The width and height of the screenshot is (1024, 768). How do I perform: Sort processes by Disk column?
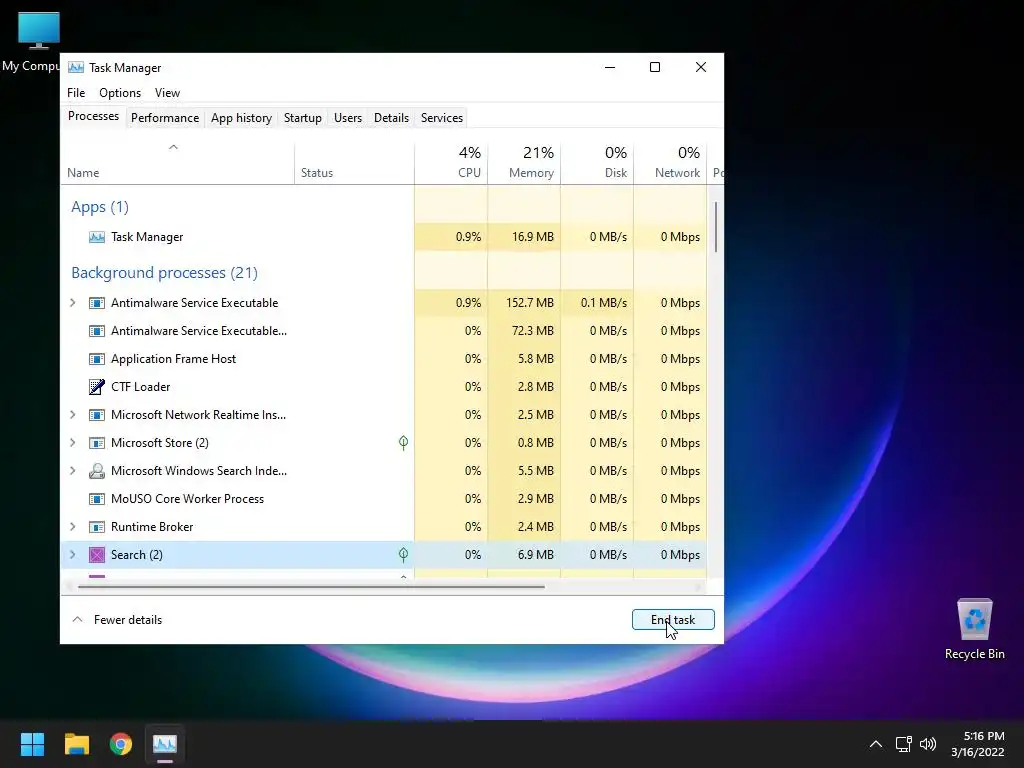[598, 163]
